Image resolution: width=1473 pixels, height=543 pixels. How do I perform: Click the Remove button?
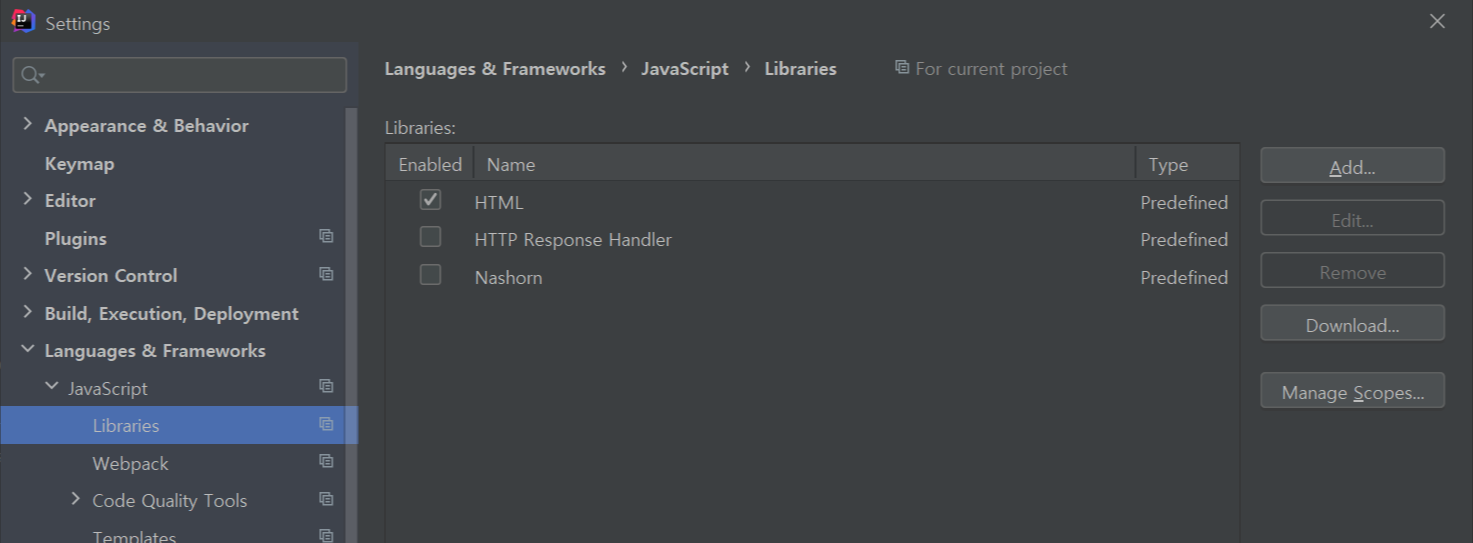coord(1352,271)
